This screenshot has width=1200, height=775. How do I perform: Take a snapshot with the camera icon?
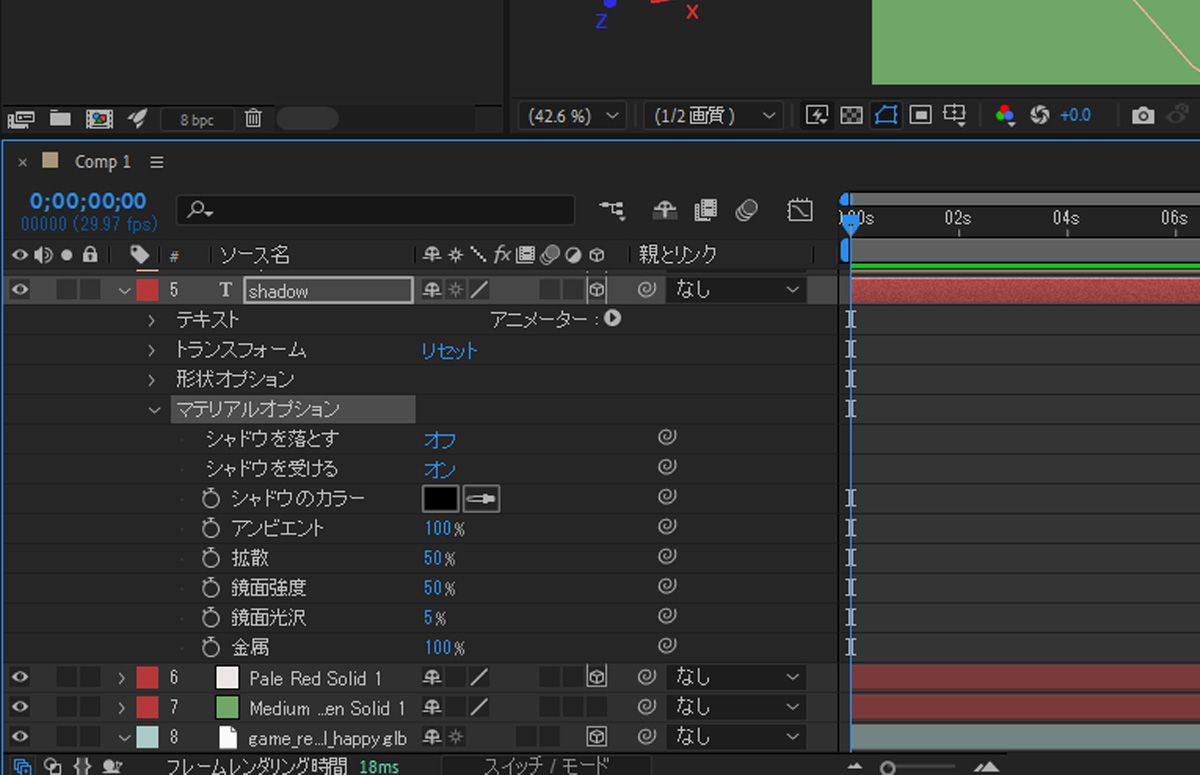coord(1143,115)
